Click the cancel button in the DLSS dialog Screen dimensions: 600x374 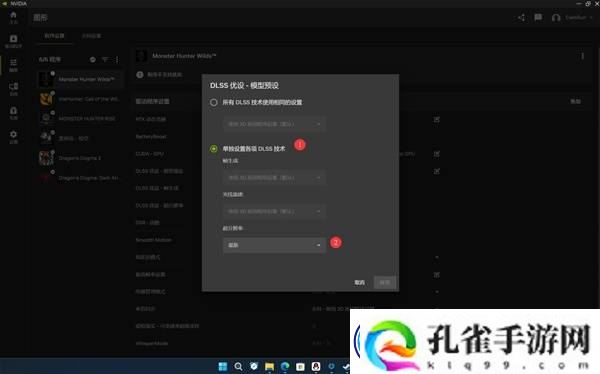(359, 283)
